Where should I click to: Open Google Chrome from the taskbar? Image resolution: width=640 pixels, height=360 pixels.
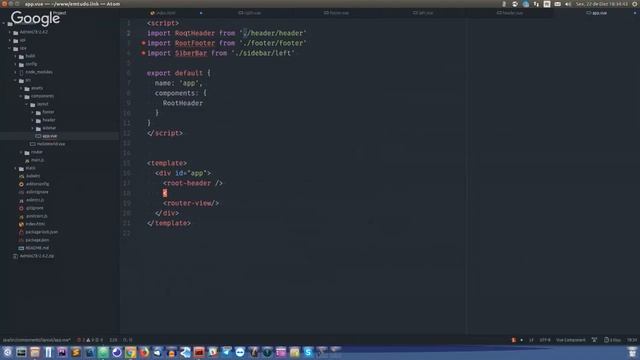131,352
